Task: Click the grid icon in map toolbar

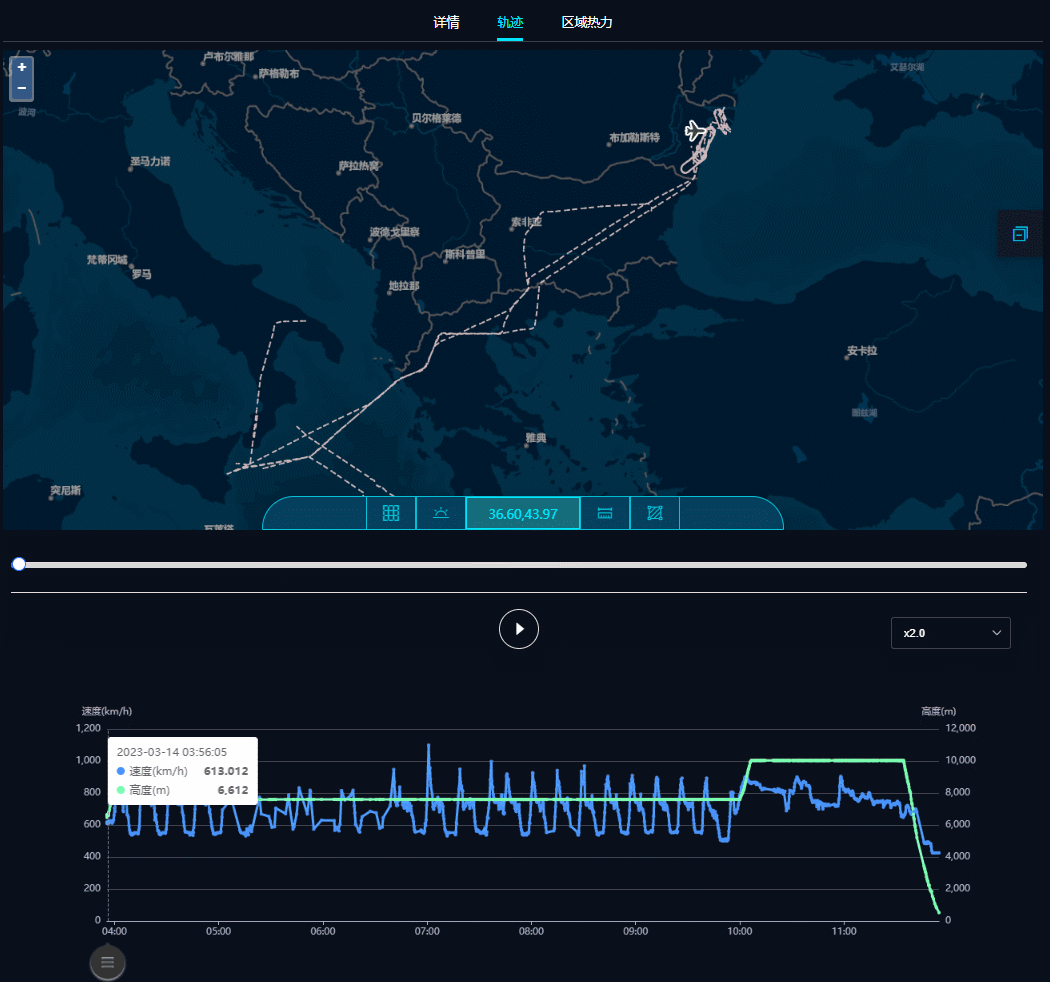Action: (x=391, y=514)
